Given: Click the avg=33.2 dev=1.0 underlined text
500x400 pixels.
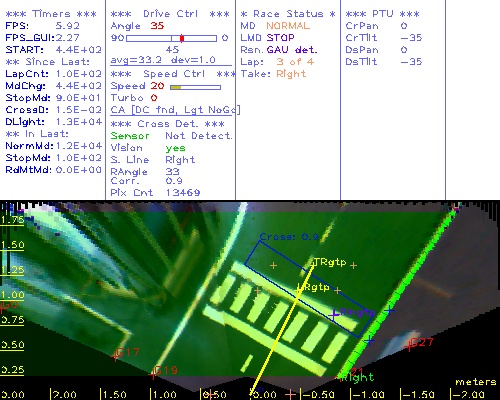Looking at the screenshot, I should click(163, 60).
